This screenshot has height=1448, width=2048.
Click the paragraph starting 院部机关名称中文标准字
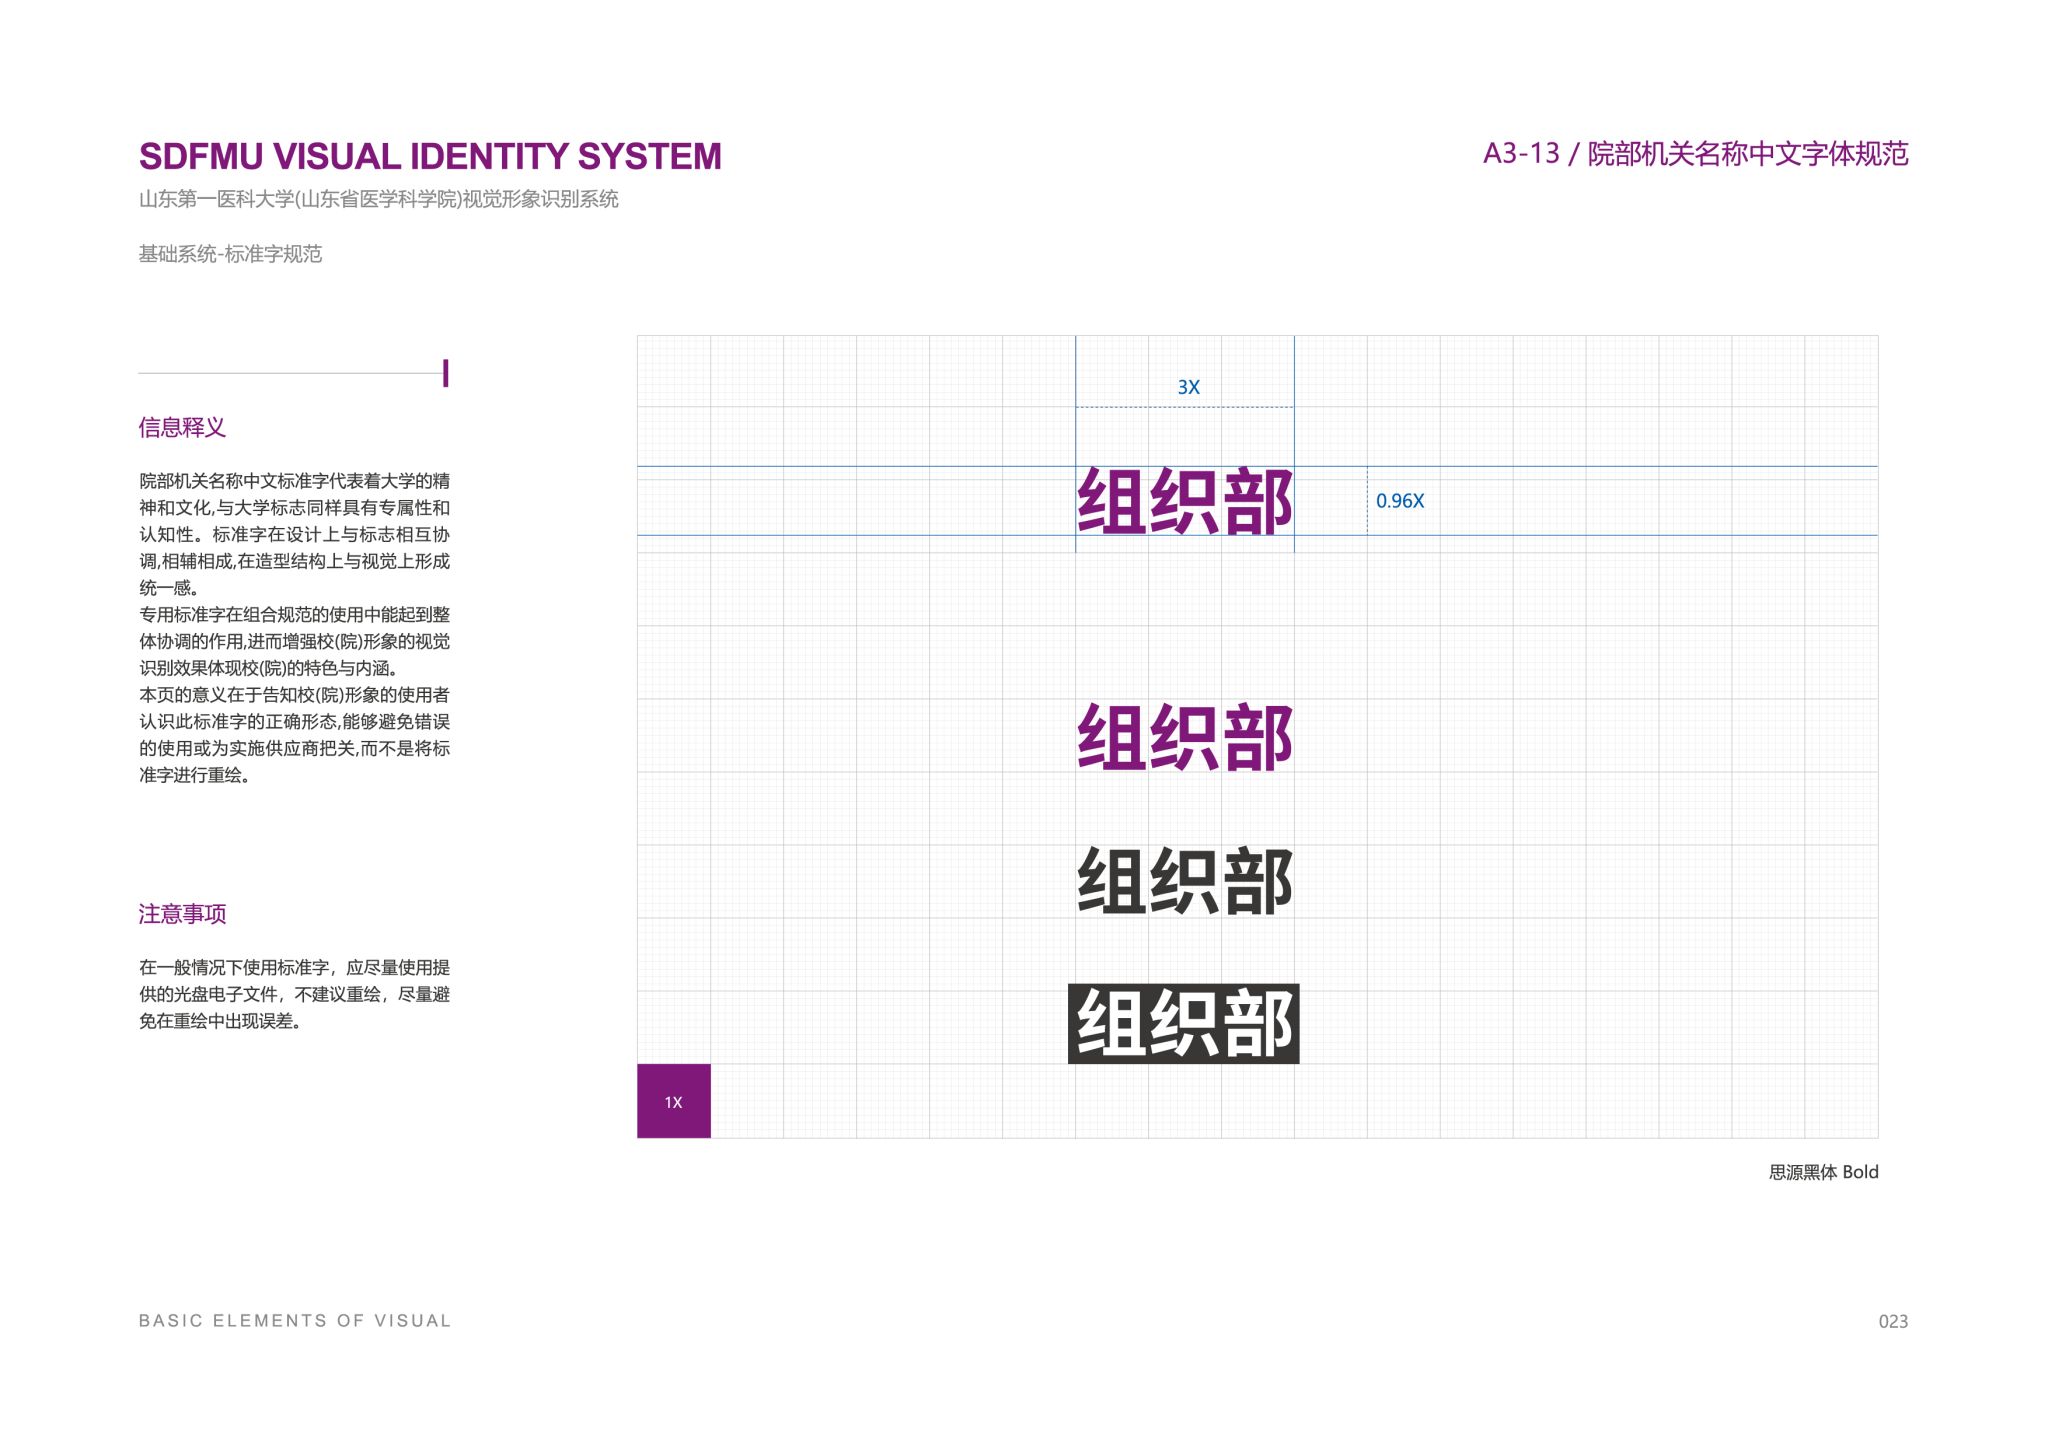[294, 534]
